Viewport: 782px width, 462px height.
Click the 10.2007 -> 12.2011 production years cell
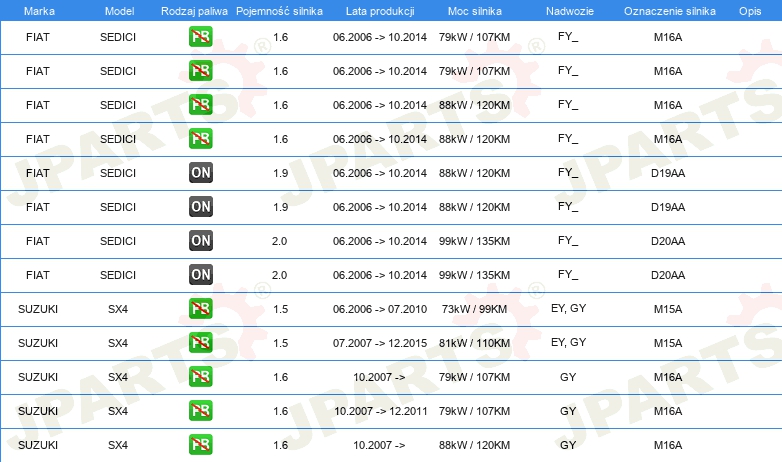381,411
